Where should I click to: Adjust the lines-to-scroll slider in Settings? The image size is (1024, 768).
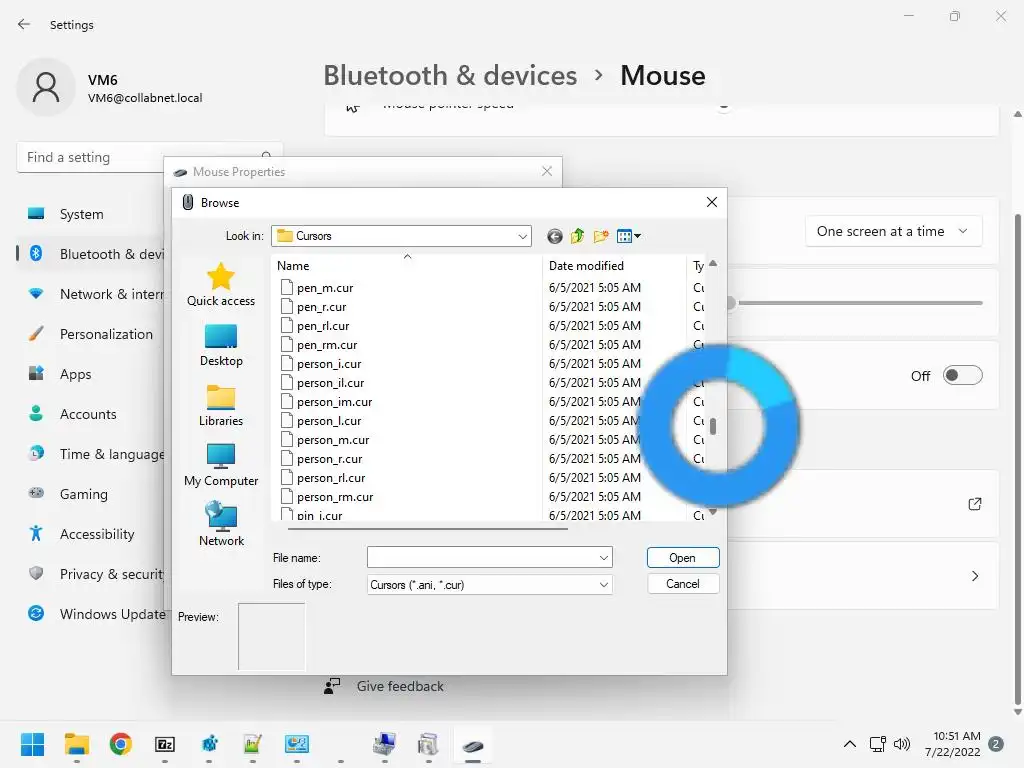pos(856,303)
